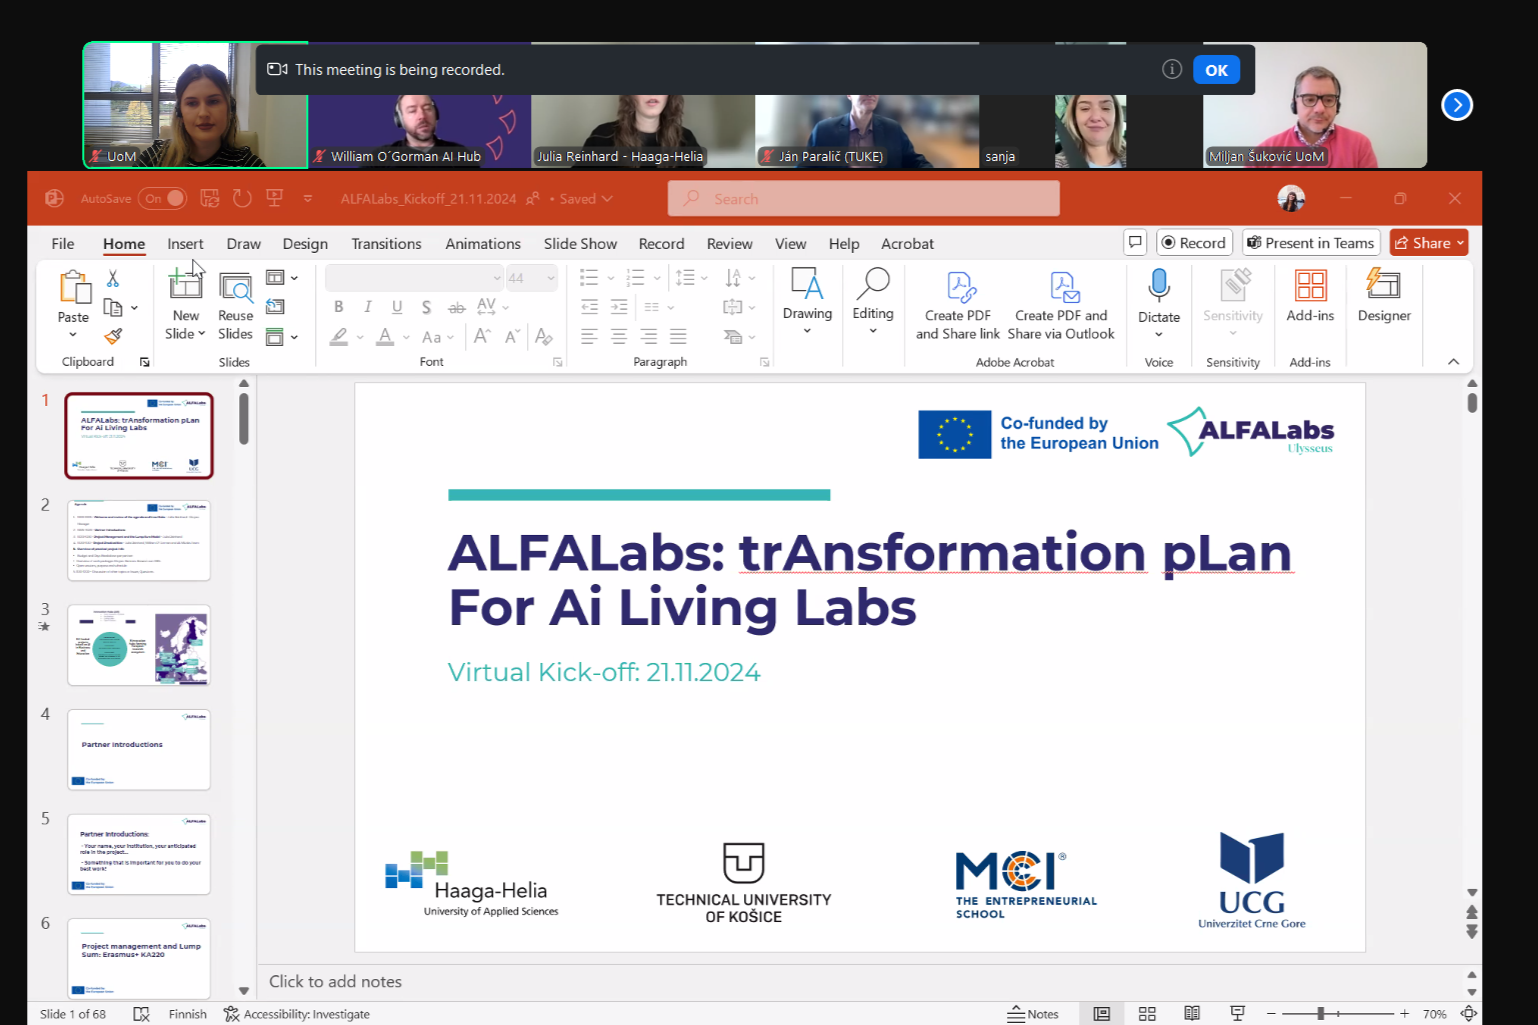Open Reuse Slides
The image size is (1538, 1025).
coord(236,306)
